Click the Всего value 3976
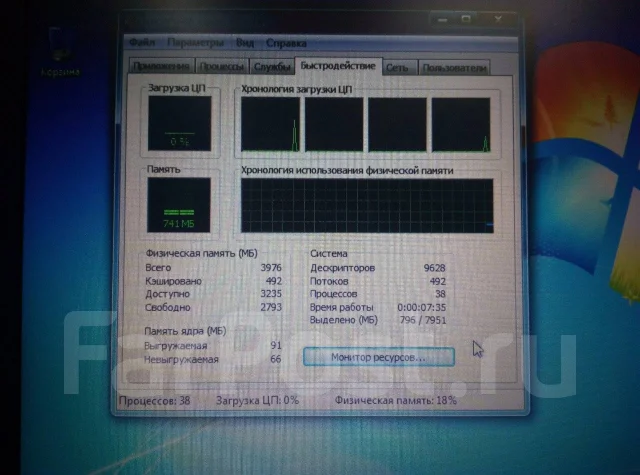The image size is (640, 475). coord(271,268)
